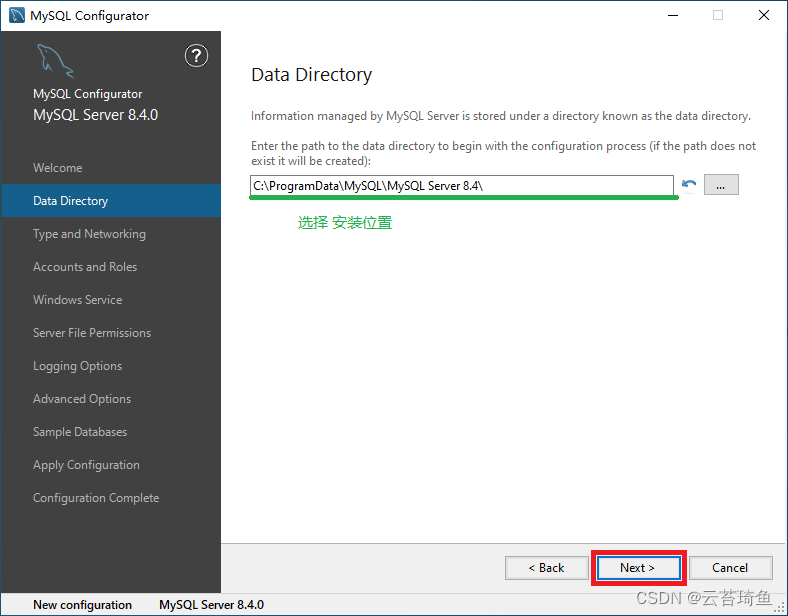Viewport: 788px width, 616px height.
Task: Click the MySQL Configurator title bar icon
Action: tap(17, 16)
